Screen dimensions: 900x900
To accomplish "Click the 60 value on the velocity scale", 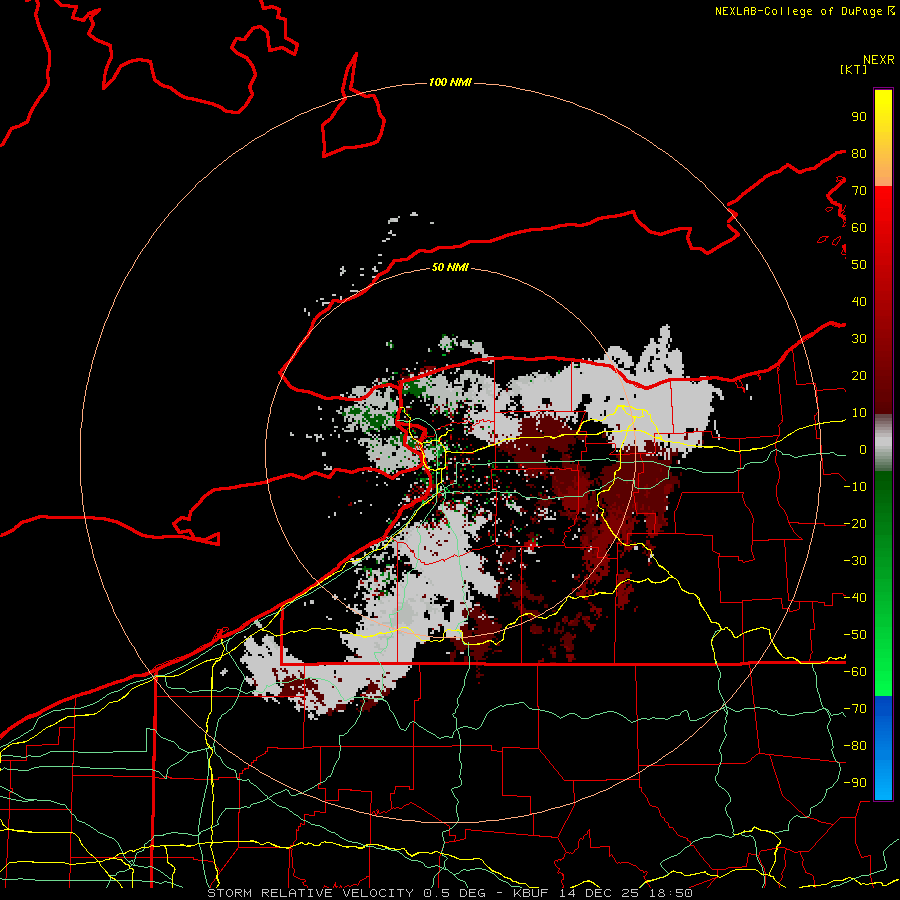I will [x=859, y=227].
